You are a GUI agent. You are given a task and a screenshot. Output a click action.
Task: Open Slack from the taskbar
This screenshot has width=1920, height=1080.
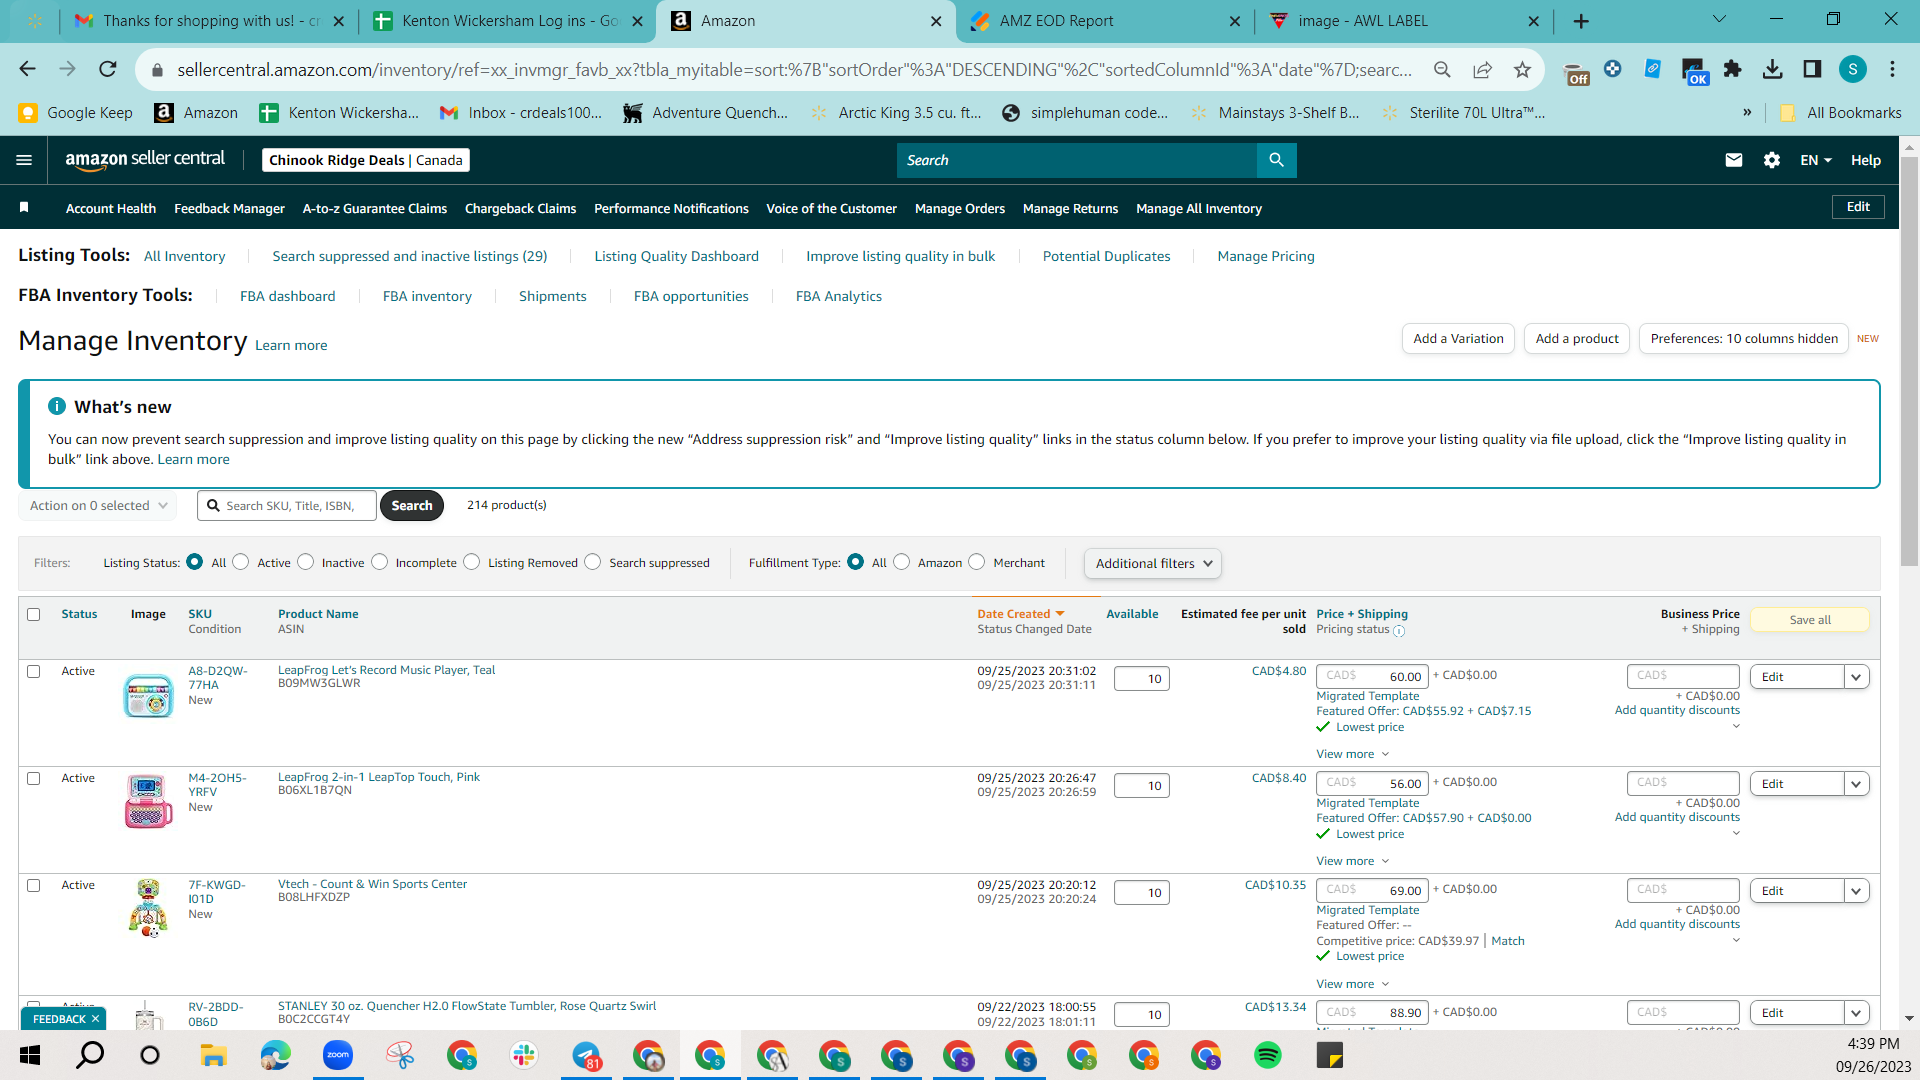[524, 1055]
